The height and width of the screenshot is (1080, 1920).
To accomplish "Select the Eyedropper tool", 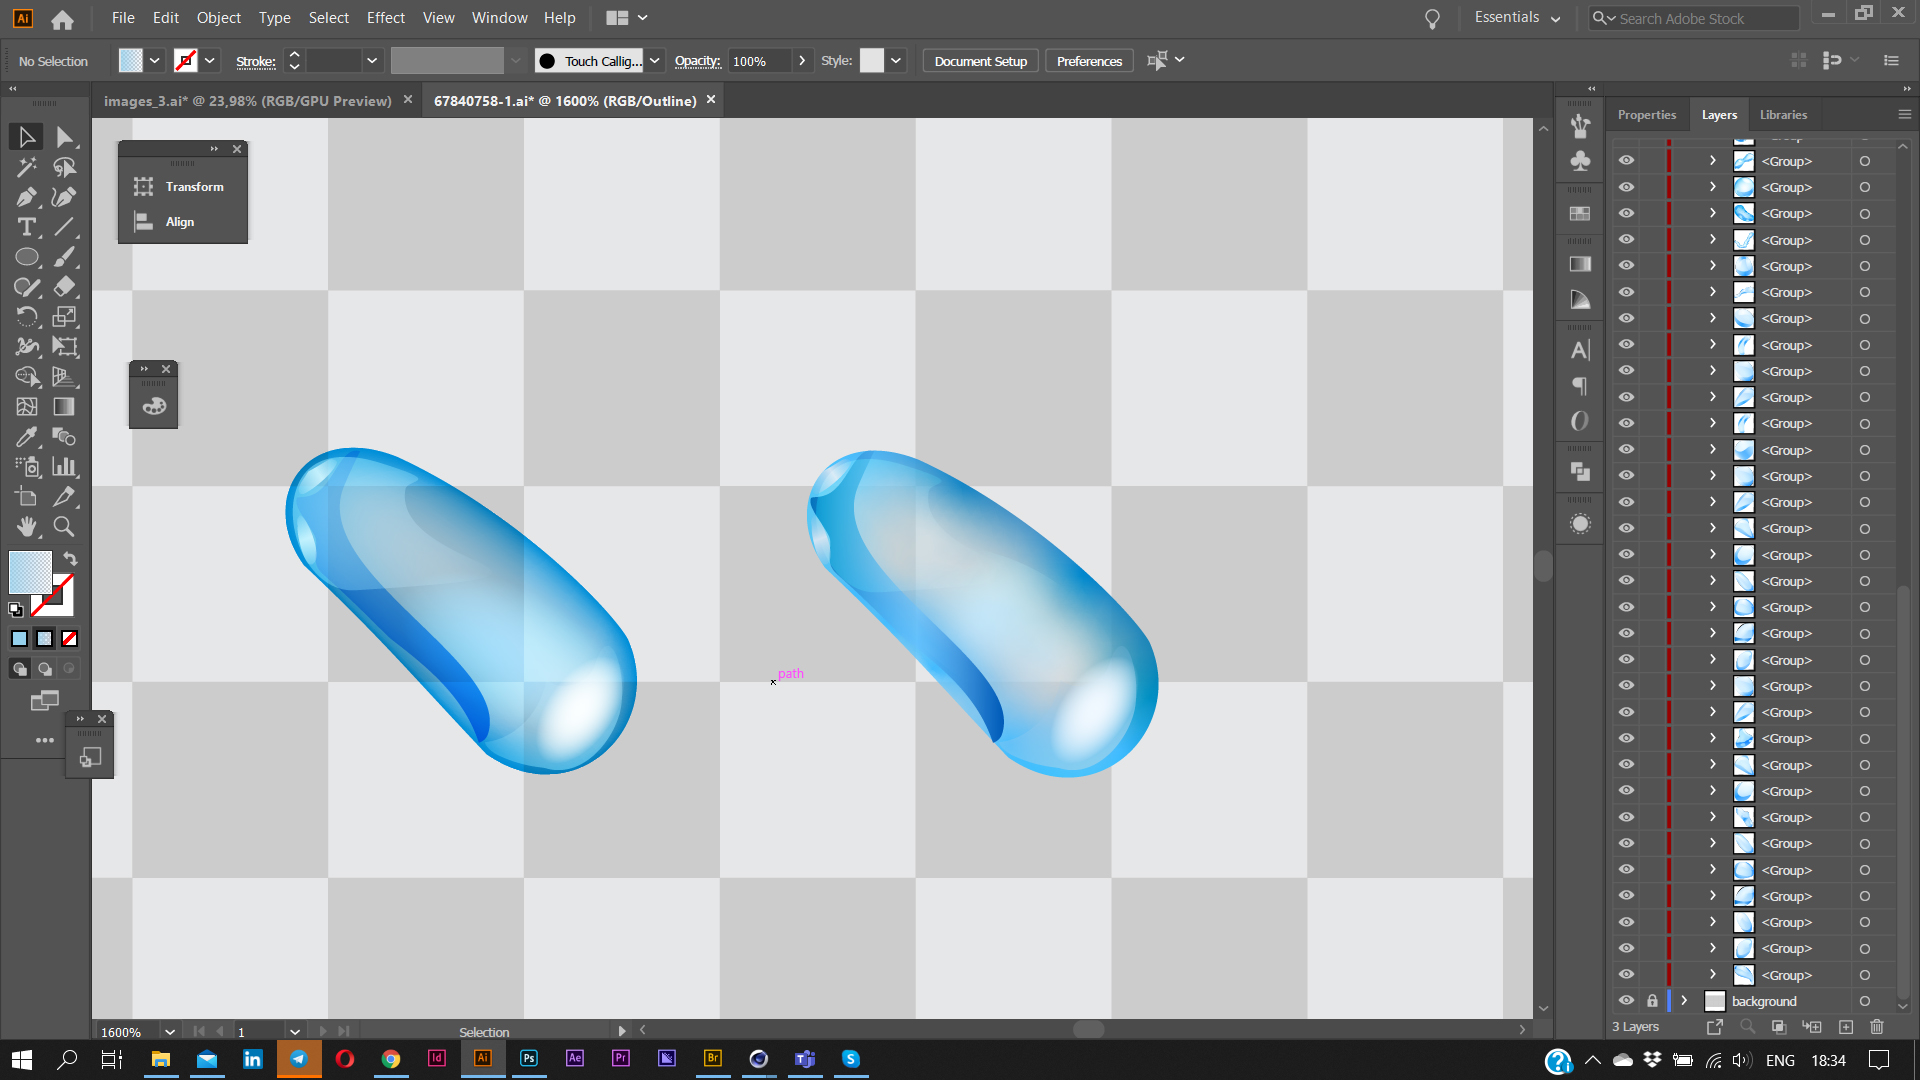I will tap(25, 437).
